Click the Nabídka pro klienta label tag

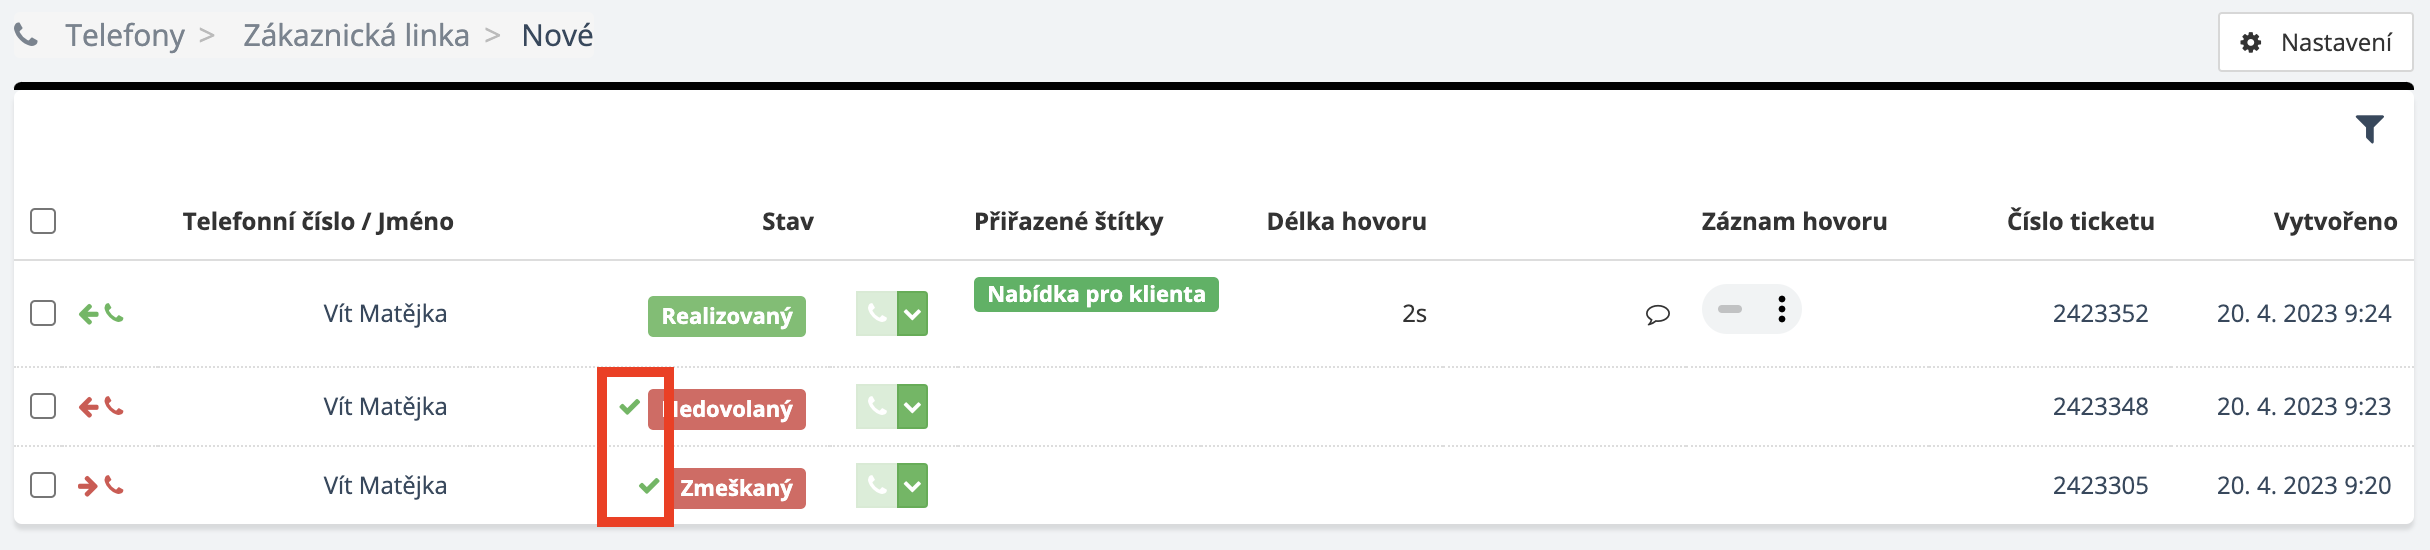1096,295
